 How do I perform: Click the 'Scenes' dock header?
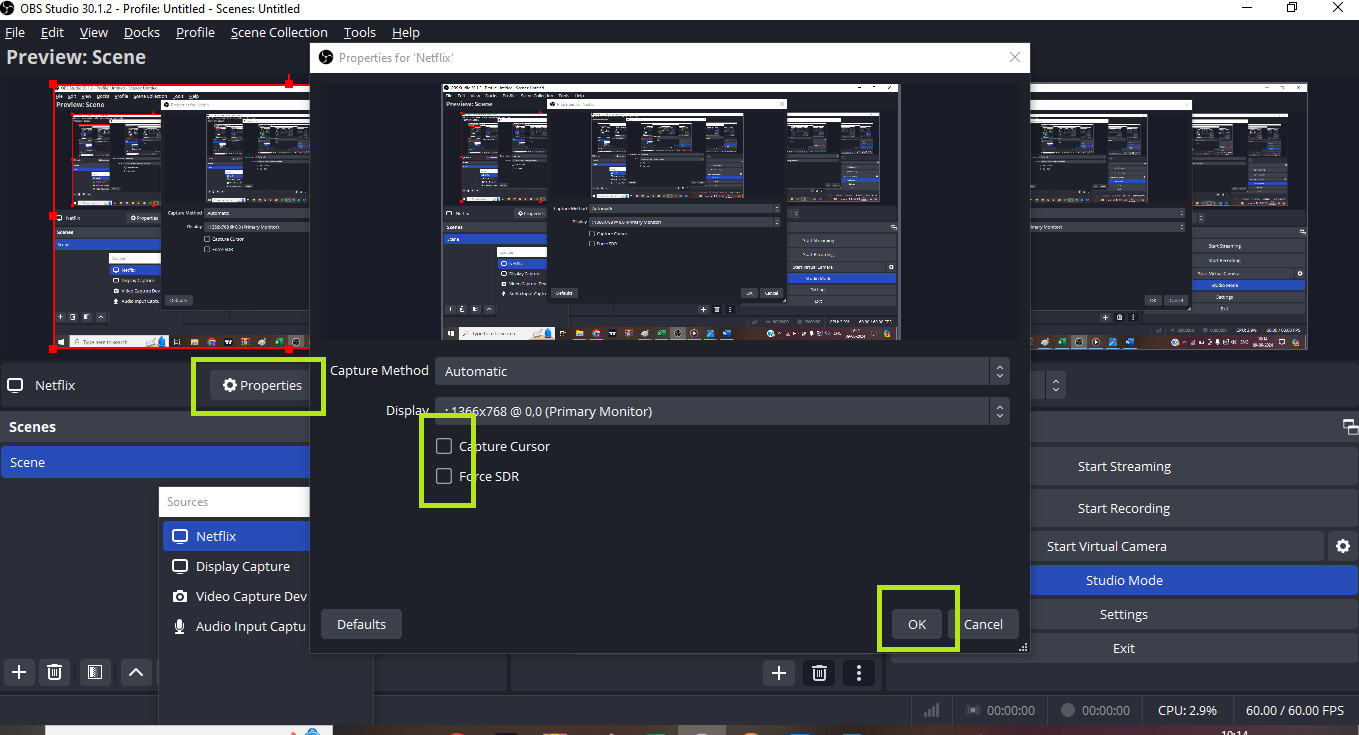pyautogui.click(x=33, y=427)
